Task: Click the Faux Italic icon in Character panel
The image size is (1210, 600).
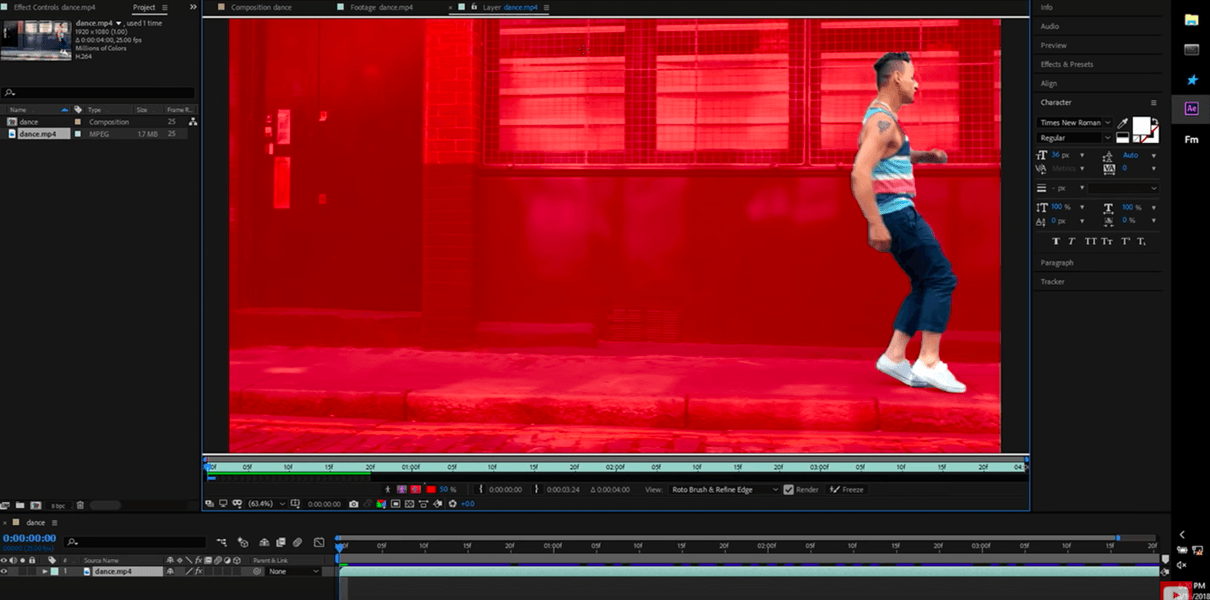Action: [1072, 241]
